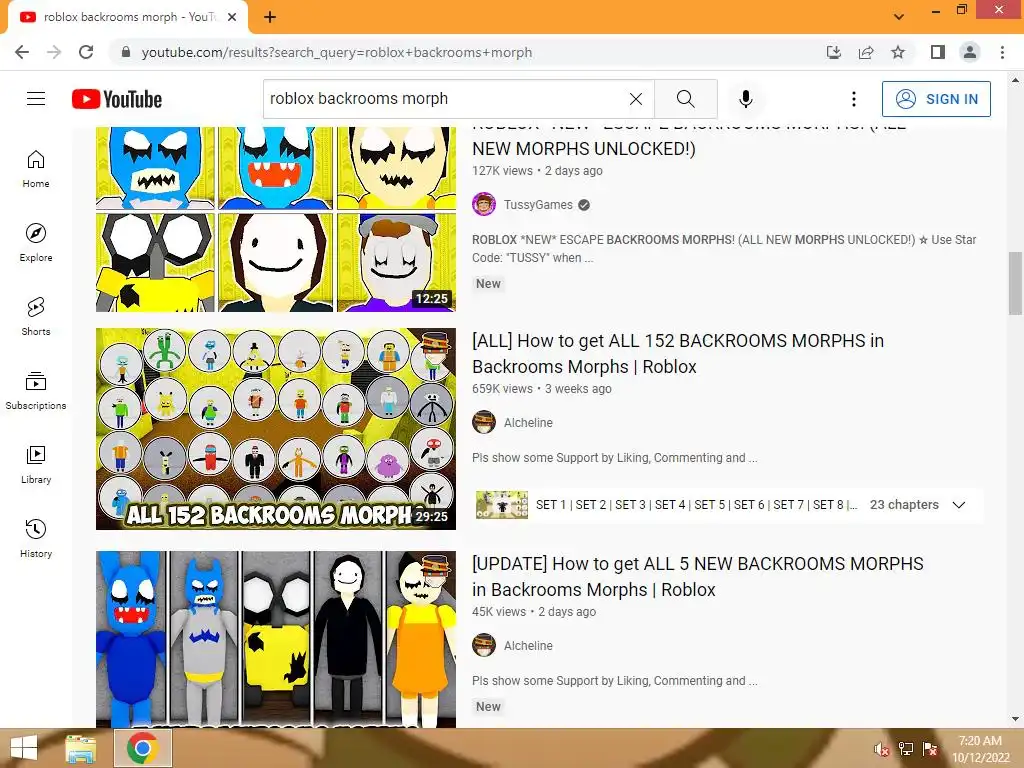Click the magnifying glass search button
This screenshot has height=768, width=1024.
click(686, 99)
